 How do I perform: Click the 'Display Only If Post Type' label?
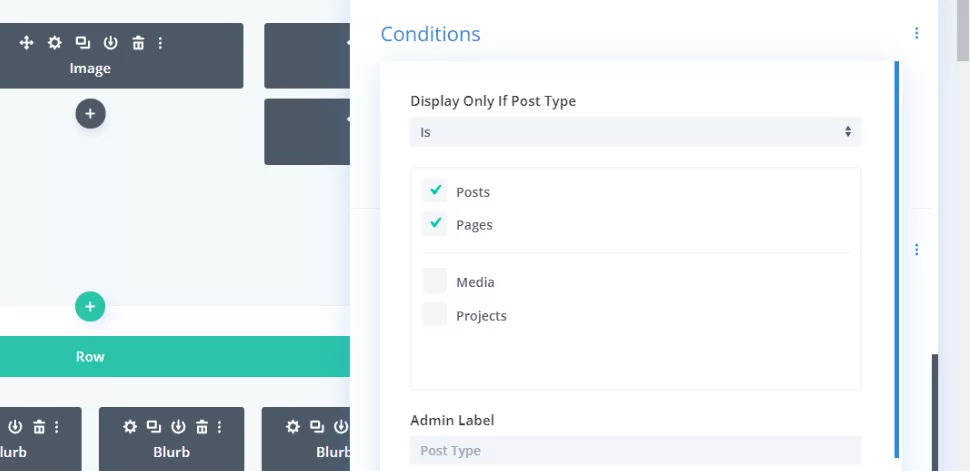click(493, 101)
